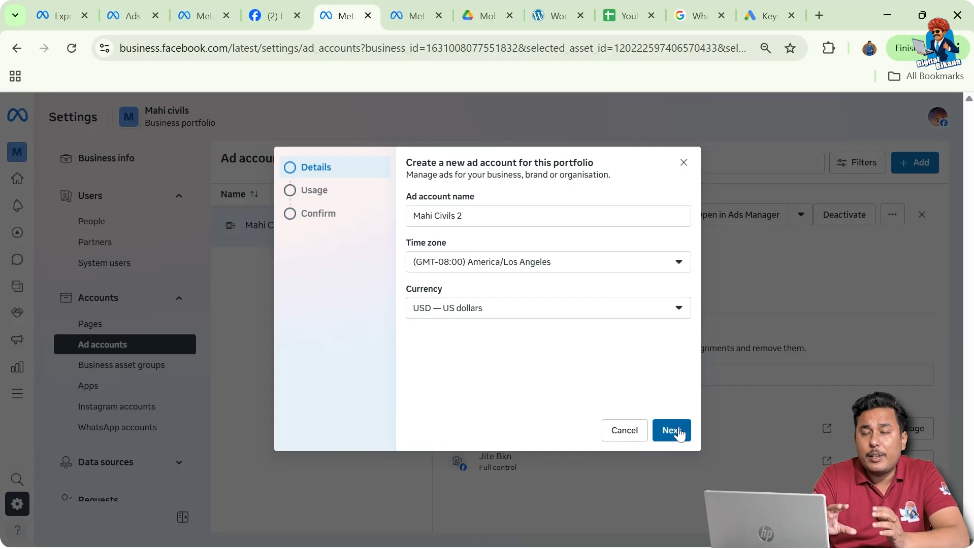Reload the browser page

tap(71, 48)
